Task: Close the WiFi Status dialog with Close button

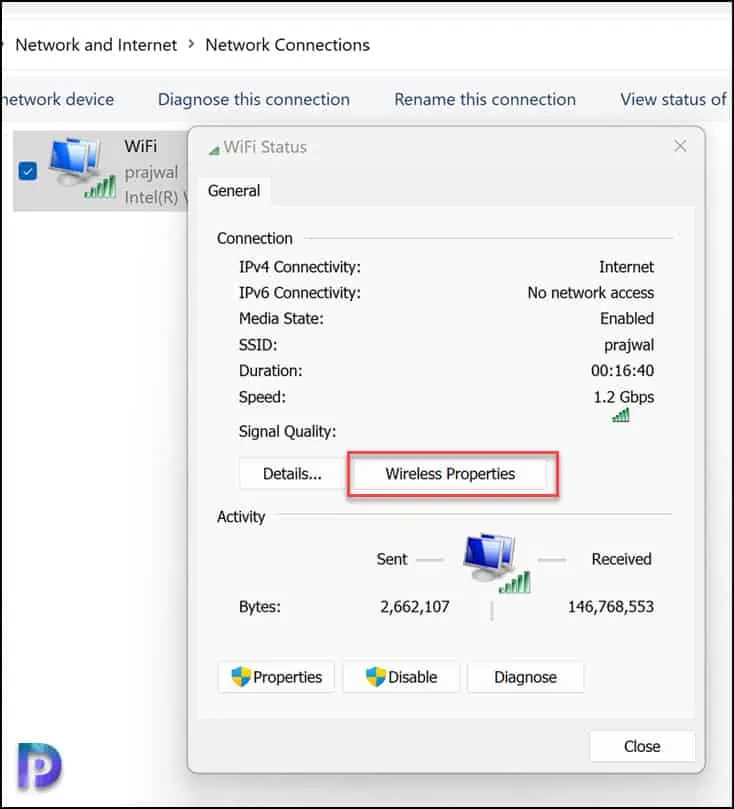Action: (x=642, y=746)
